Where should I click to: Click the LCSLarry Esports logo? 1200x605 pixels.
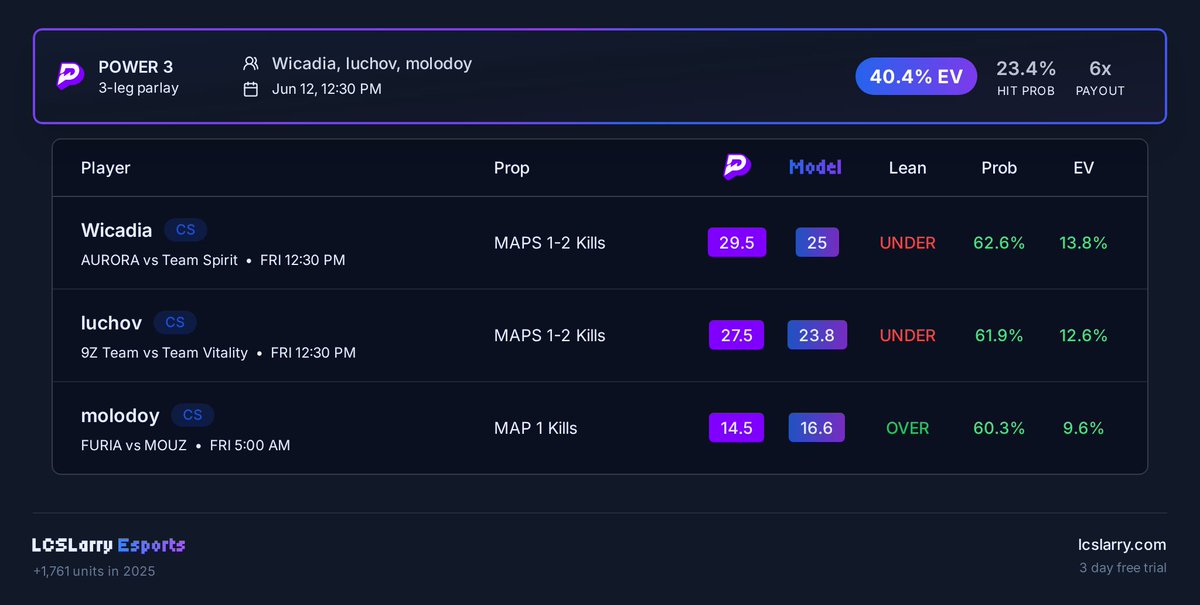pyautogui.click(x=109, y=545)
